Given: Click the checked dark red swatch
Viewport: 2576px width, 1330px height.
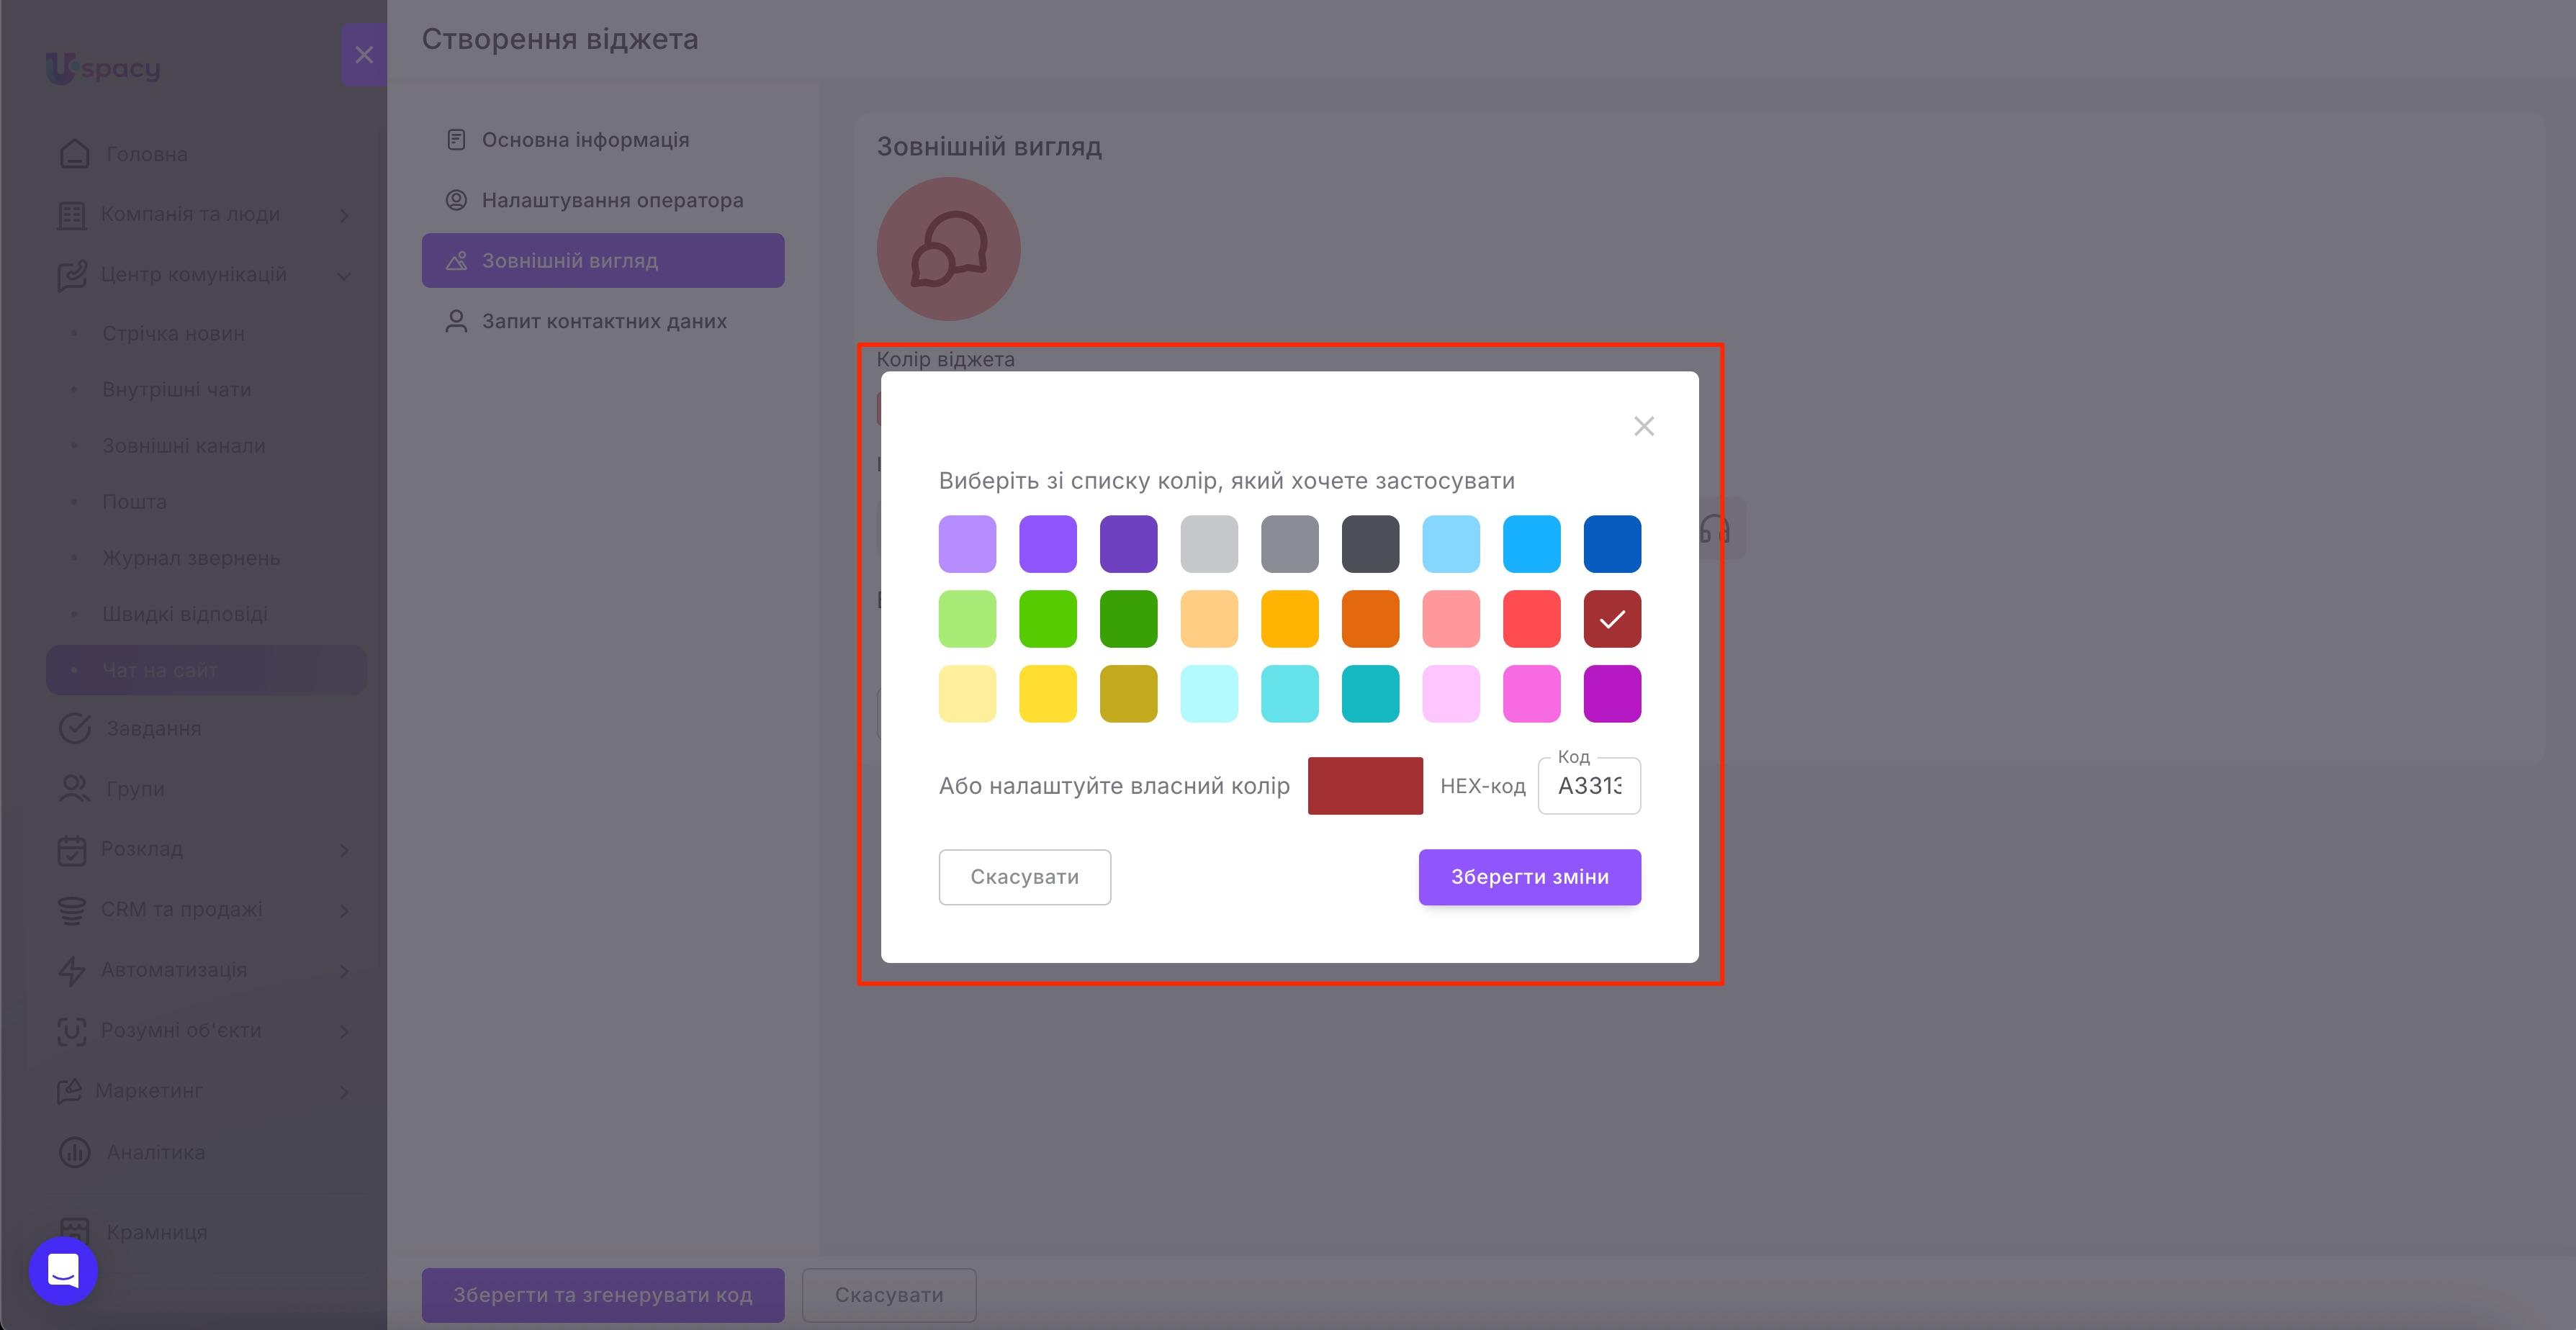Looking at the screenshot, I should [x=1612, y=619].
